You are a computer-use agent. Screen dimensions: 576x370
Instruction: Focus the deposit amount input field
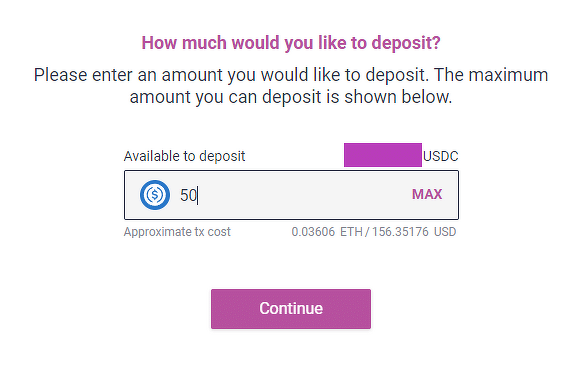[291, 195]
